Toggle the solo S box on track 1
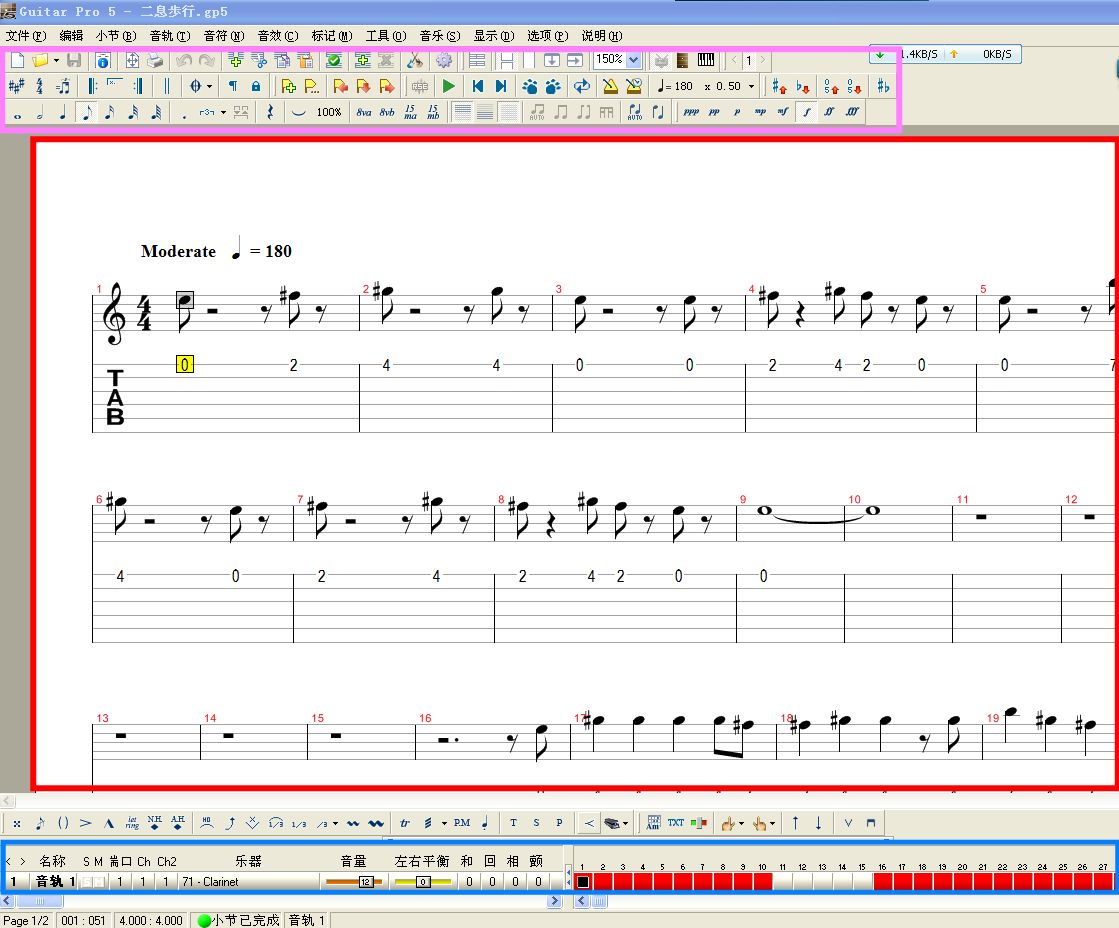The image size is (1119, 928). (88, 882)
